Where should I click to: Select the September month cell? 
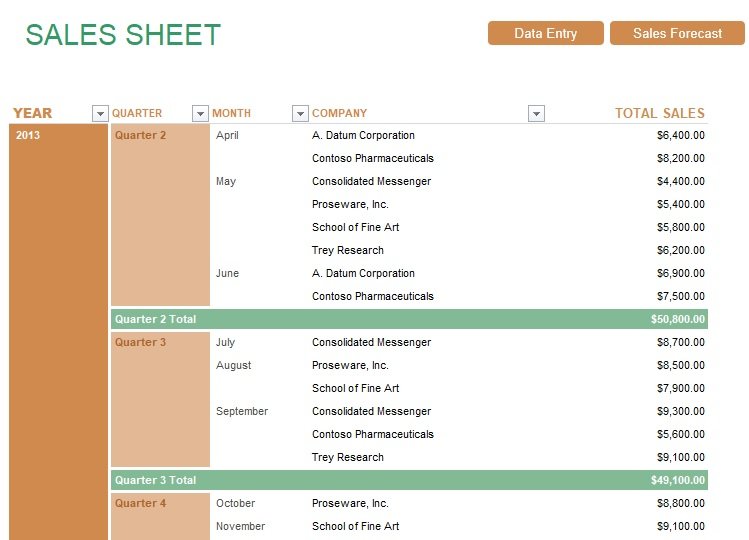(x=242, y=411)
